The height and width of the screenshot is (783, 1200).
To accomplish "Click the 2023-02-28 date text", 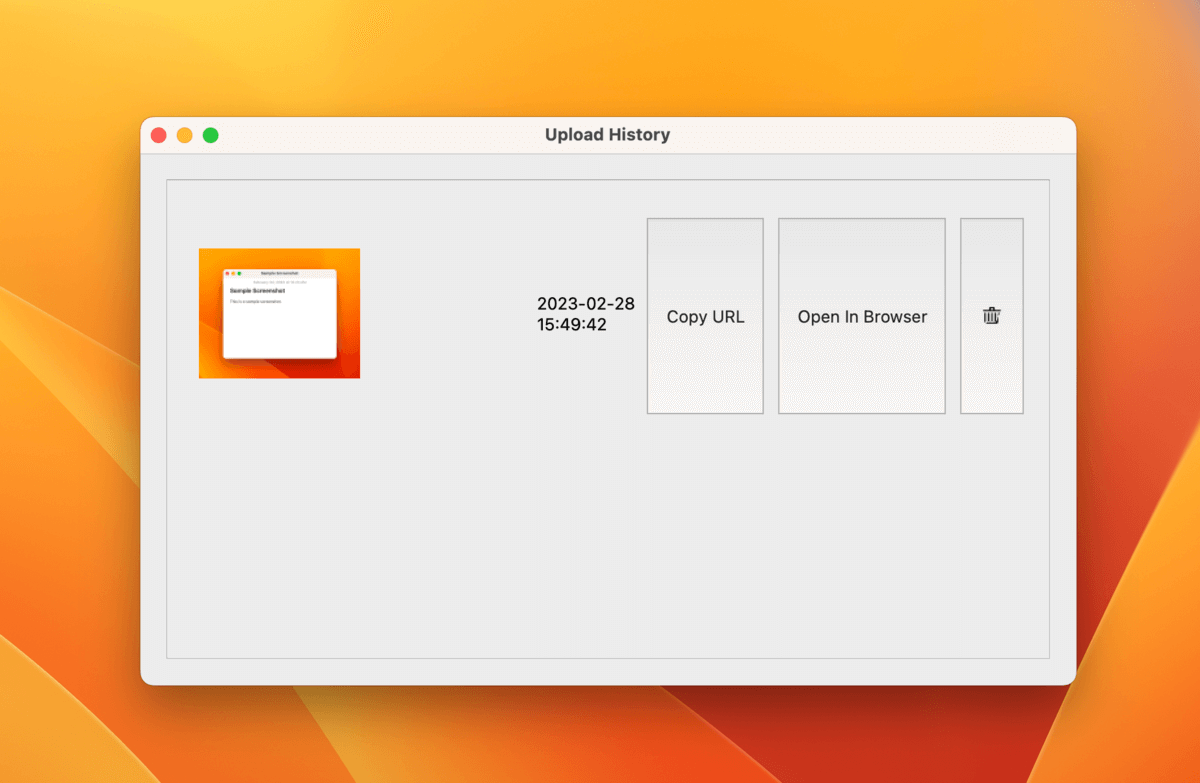I will point(586,304).
